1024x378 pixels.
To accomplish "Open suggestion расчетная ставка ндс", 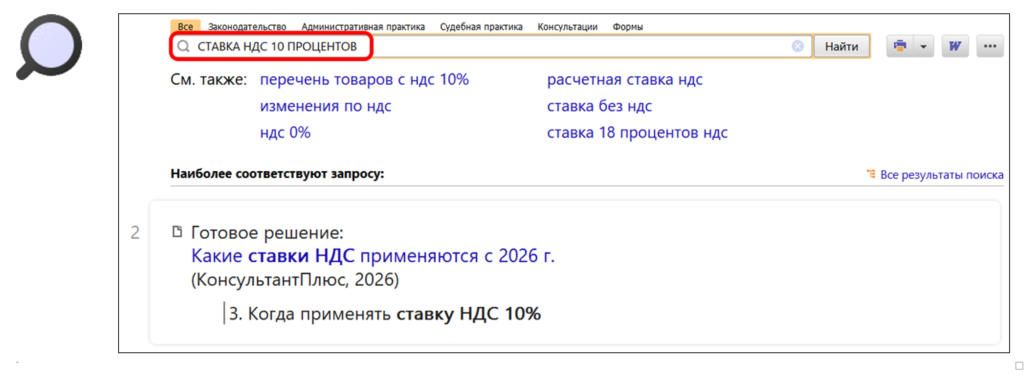I will pyautogui.click(x=625, y=80).
